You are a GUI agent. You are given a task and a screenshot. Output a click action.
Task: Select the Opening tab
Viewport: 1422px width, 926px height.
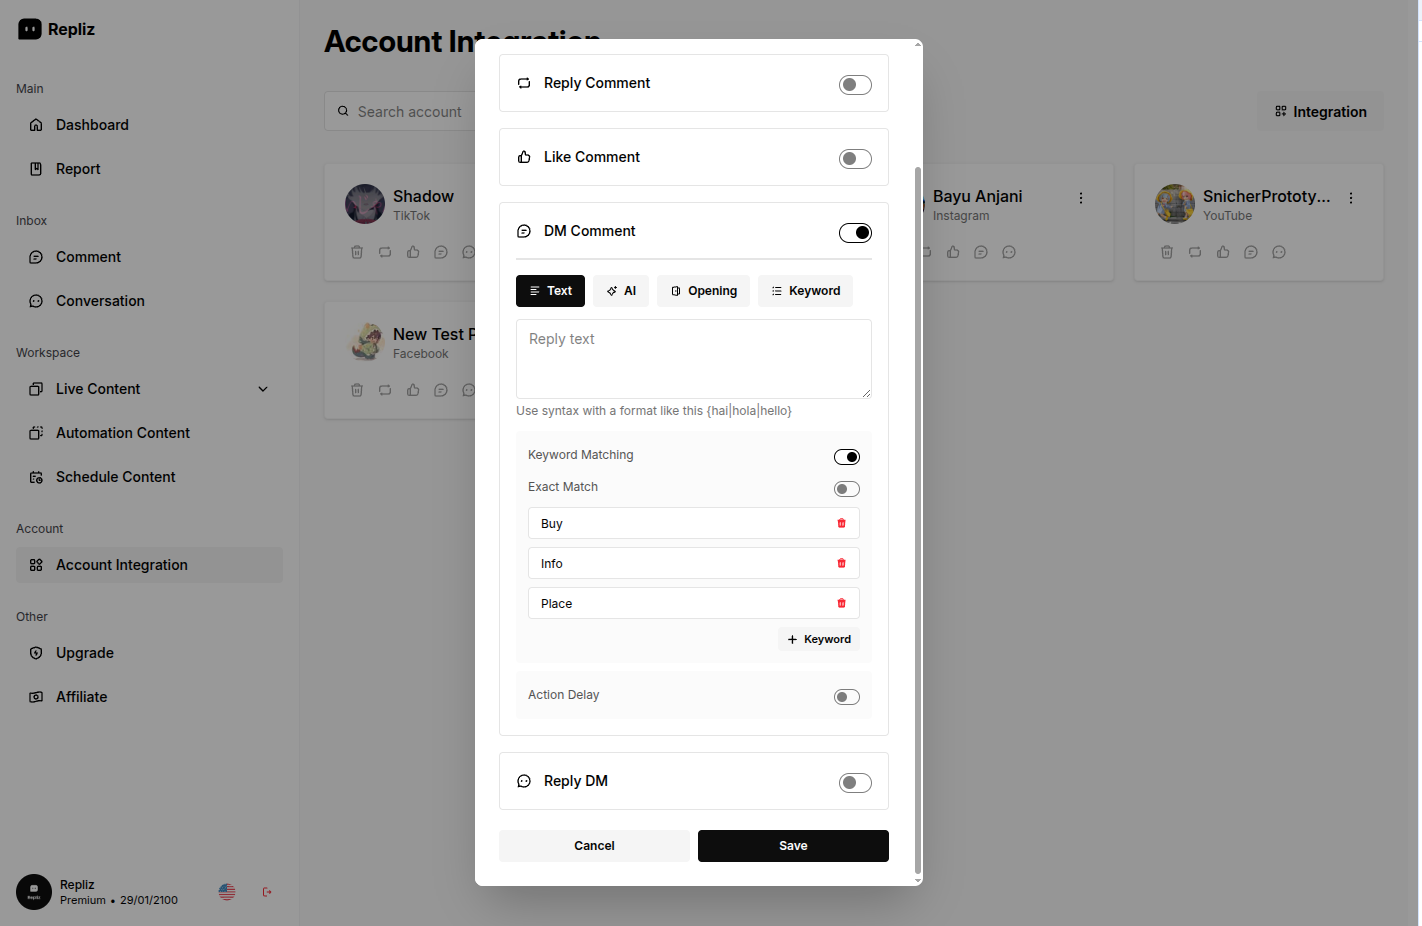pyautogui.click(x=703, y=291)
